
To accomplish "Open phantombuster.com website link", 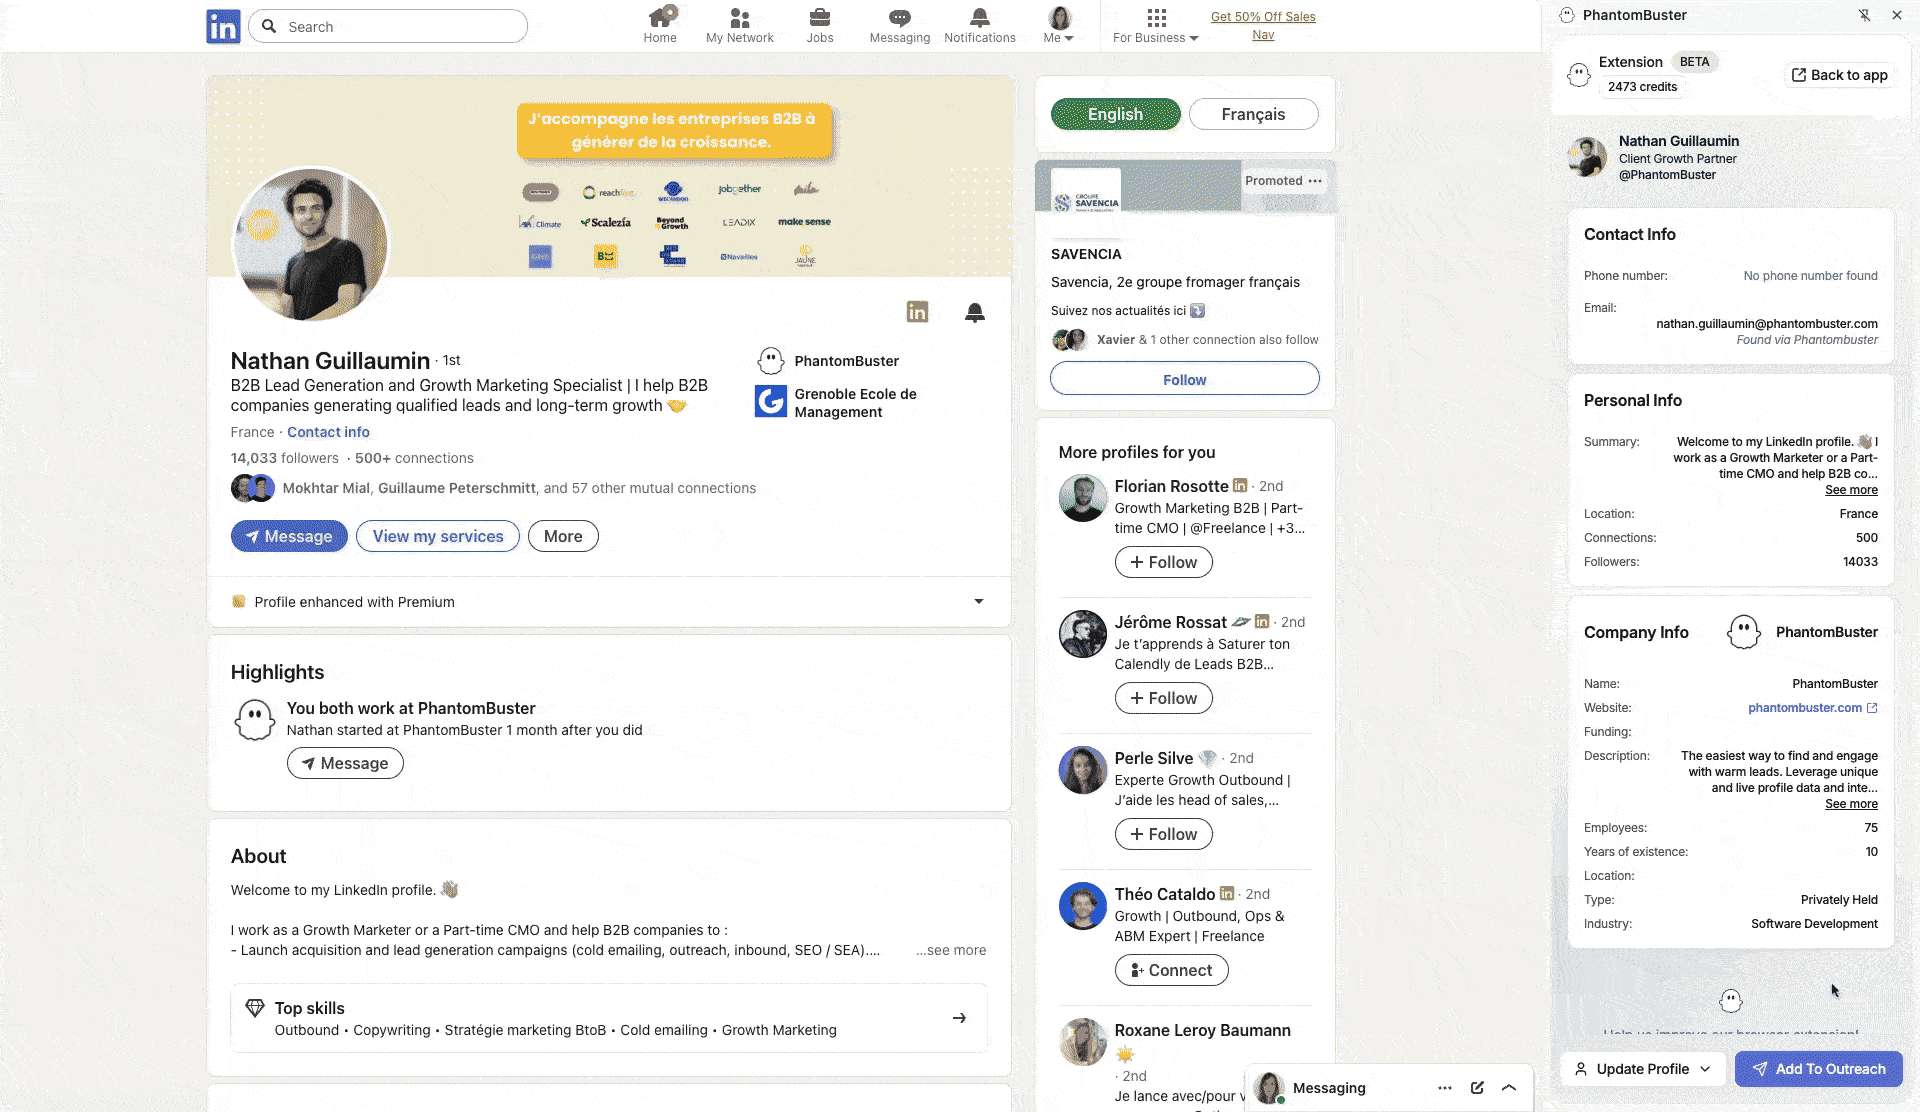I will [1804, 708].
